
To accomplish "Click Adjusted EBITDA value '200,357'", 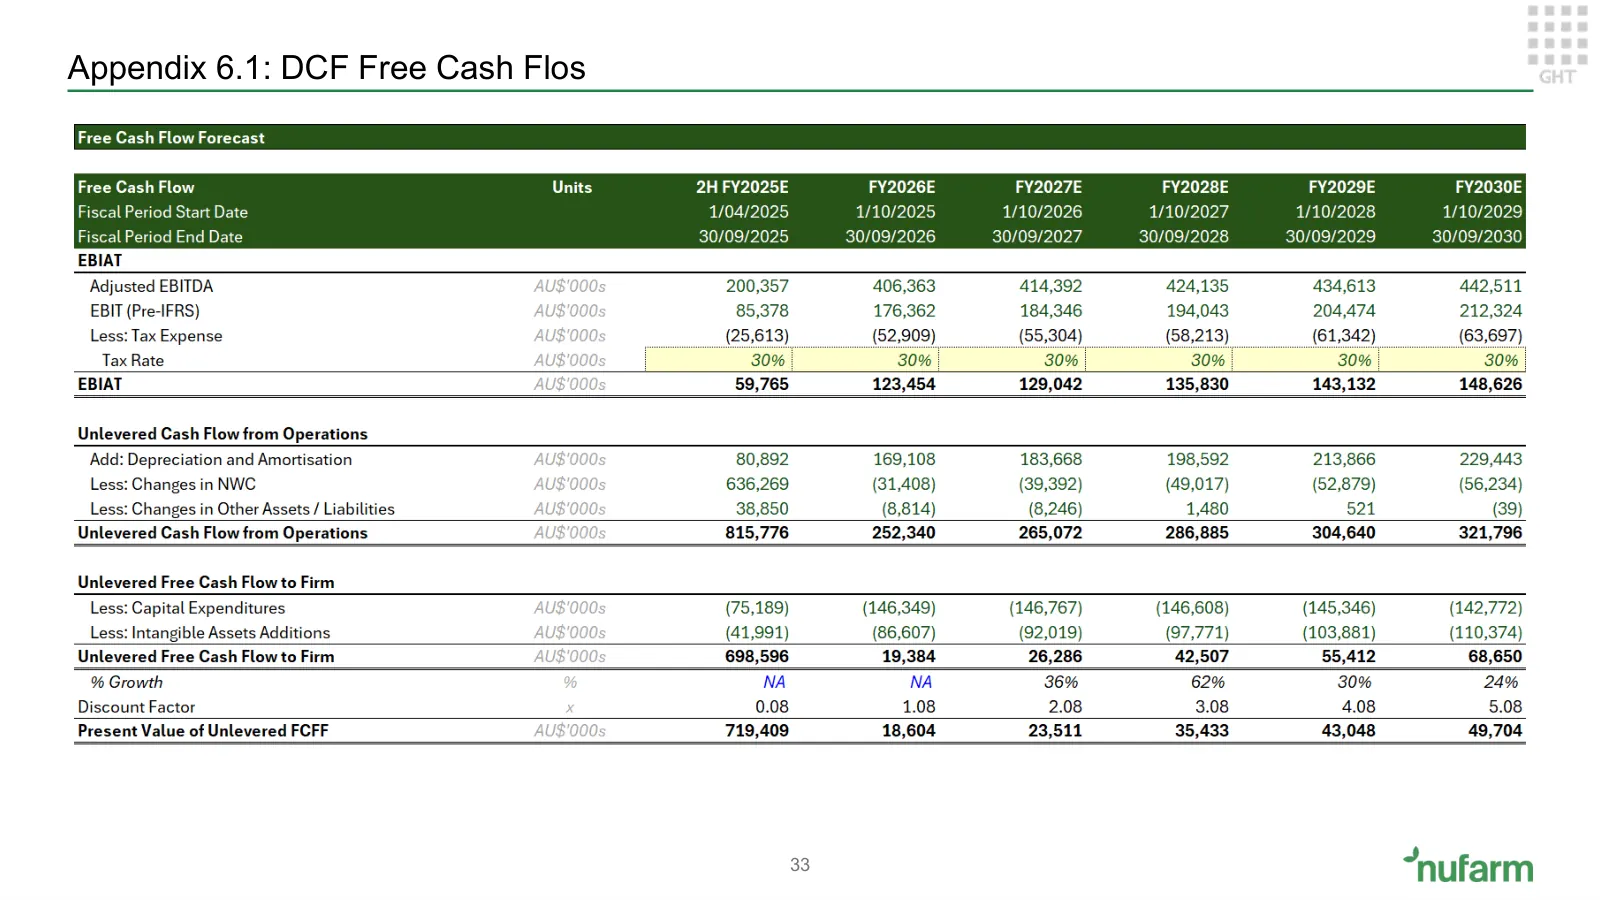I will point(757,286).
